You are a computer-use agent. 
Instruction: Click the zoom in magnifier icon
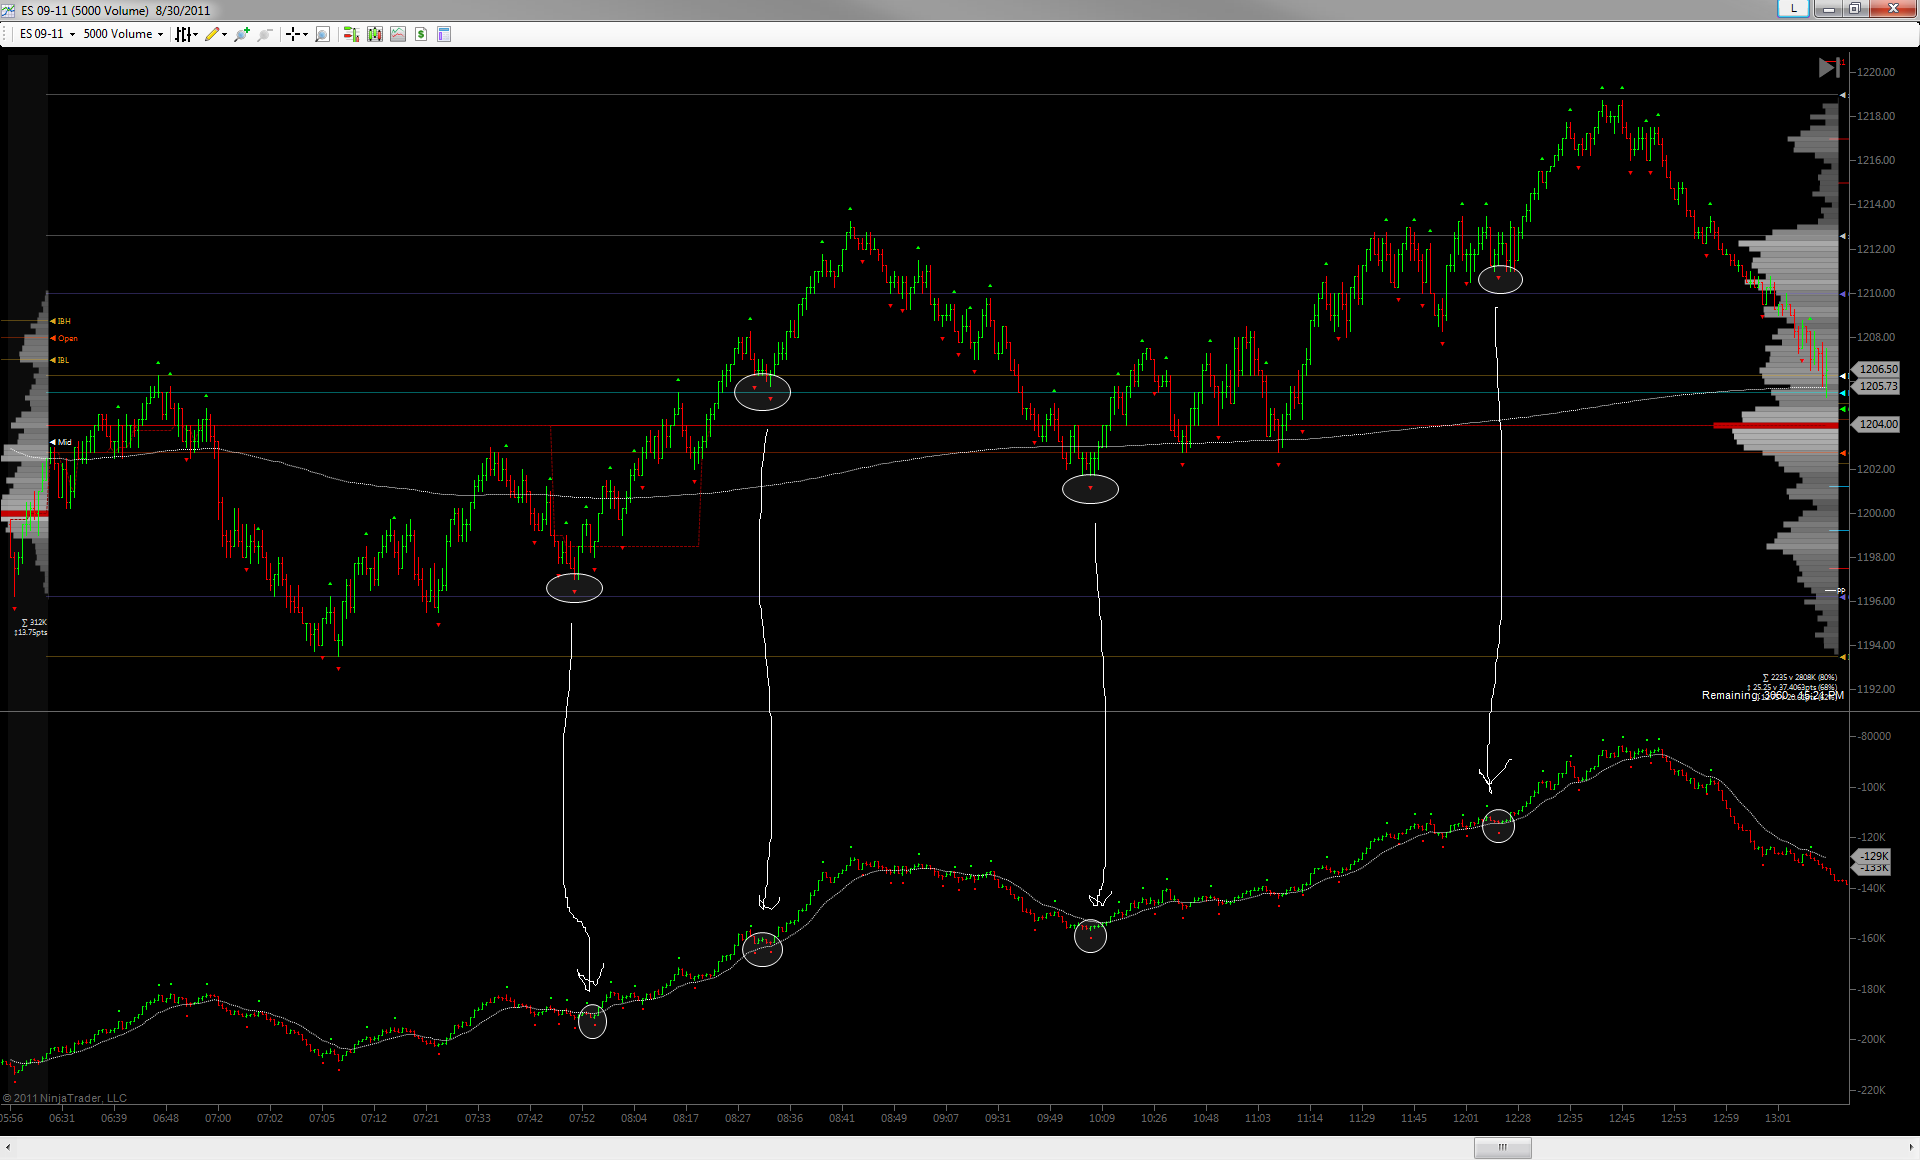(x=242, y=34)
